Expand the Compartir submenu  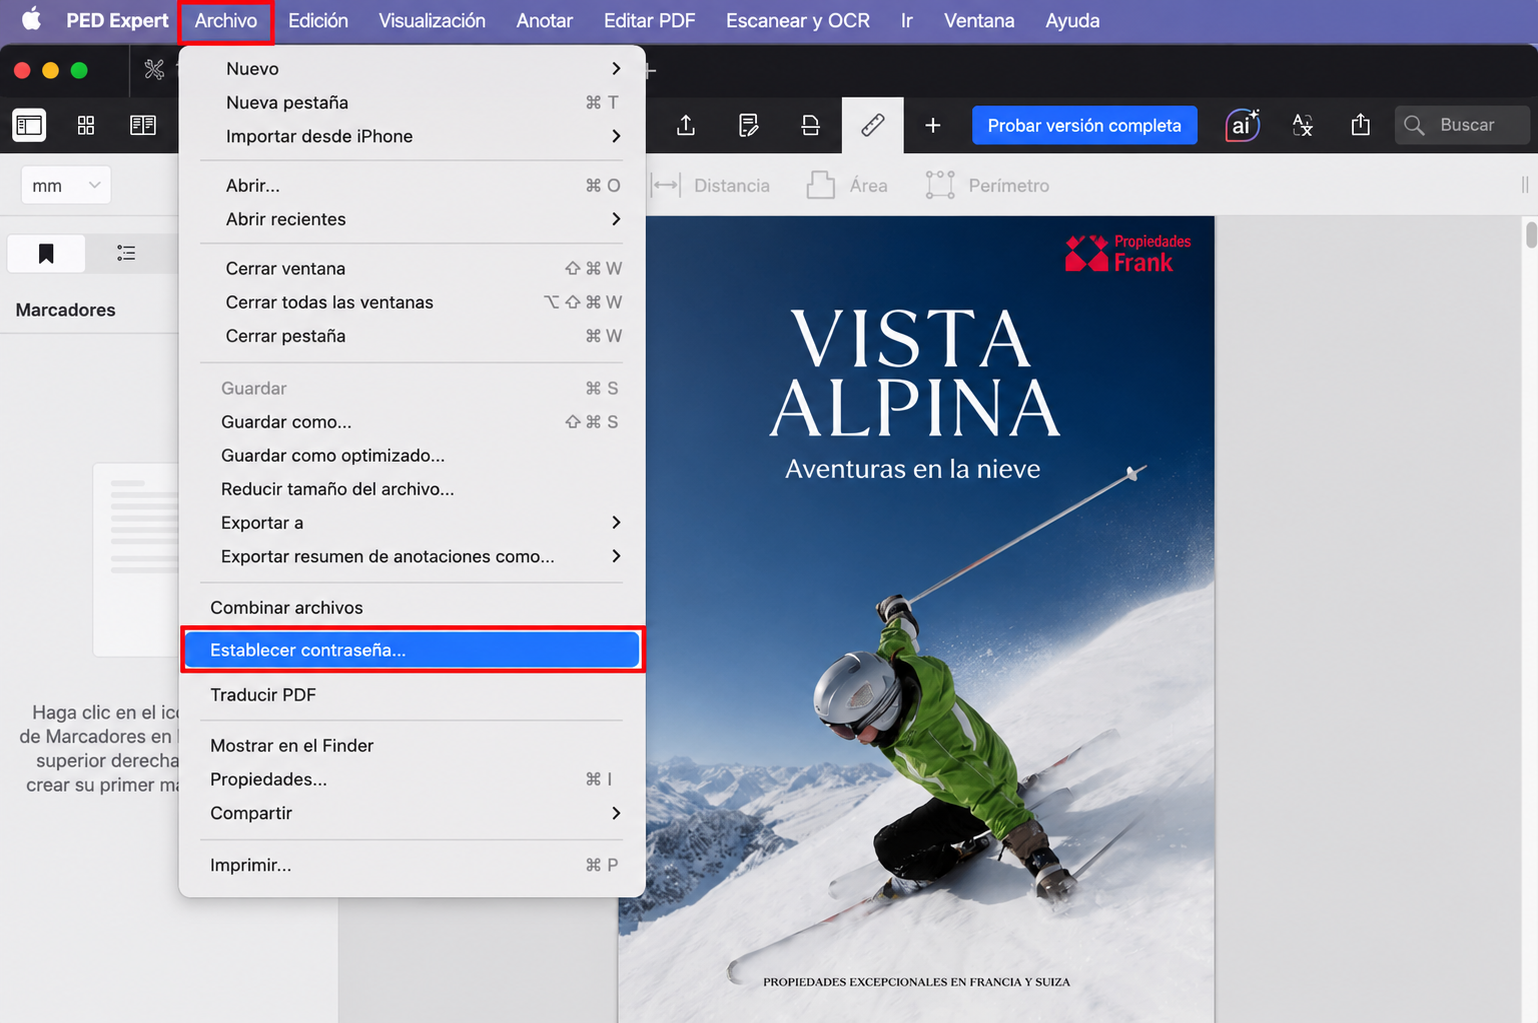coord(411,813)
